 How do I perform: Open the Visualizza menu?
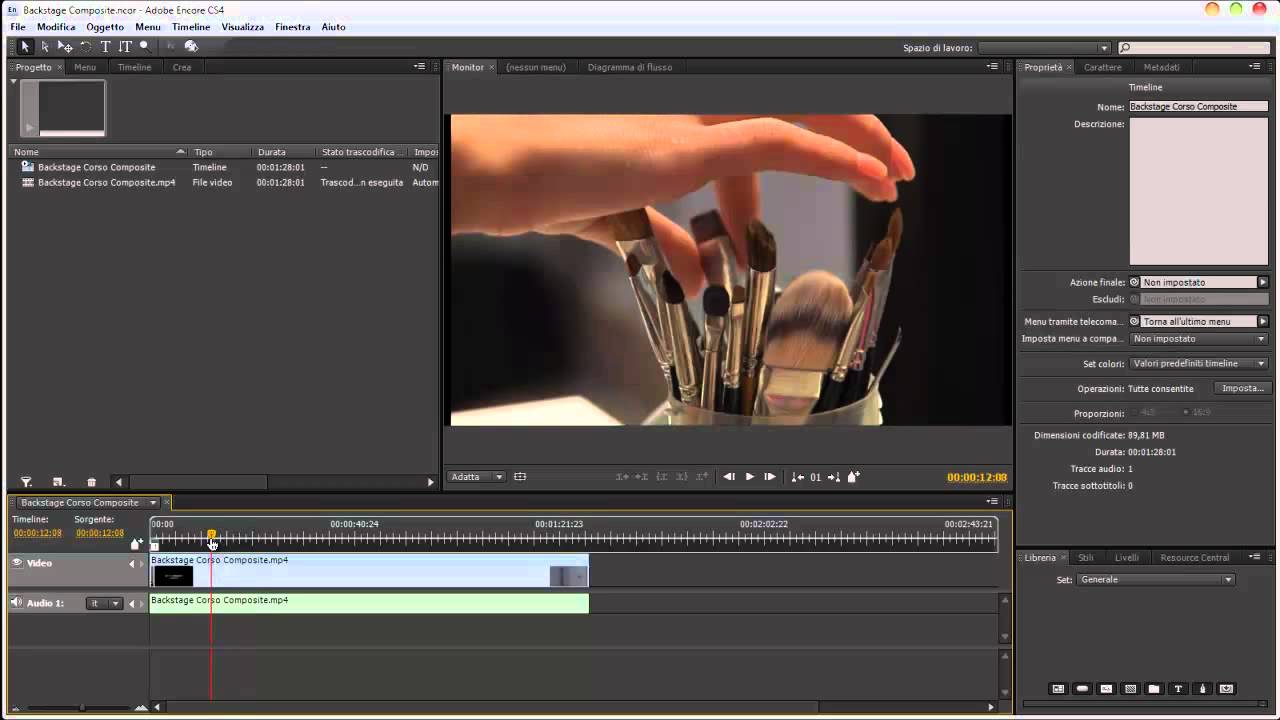coord(243,27)
